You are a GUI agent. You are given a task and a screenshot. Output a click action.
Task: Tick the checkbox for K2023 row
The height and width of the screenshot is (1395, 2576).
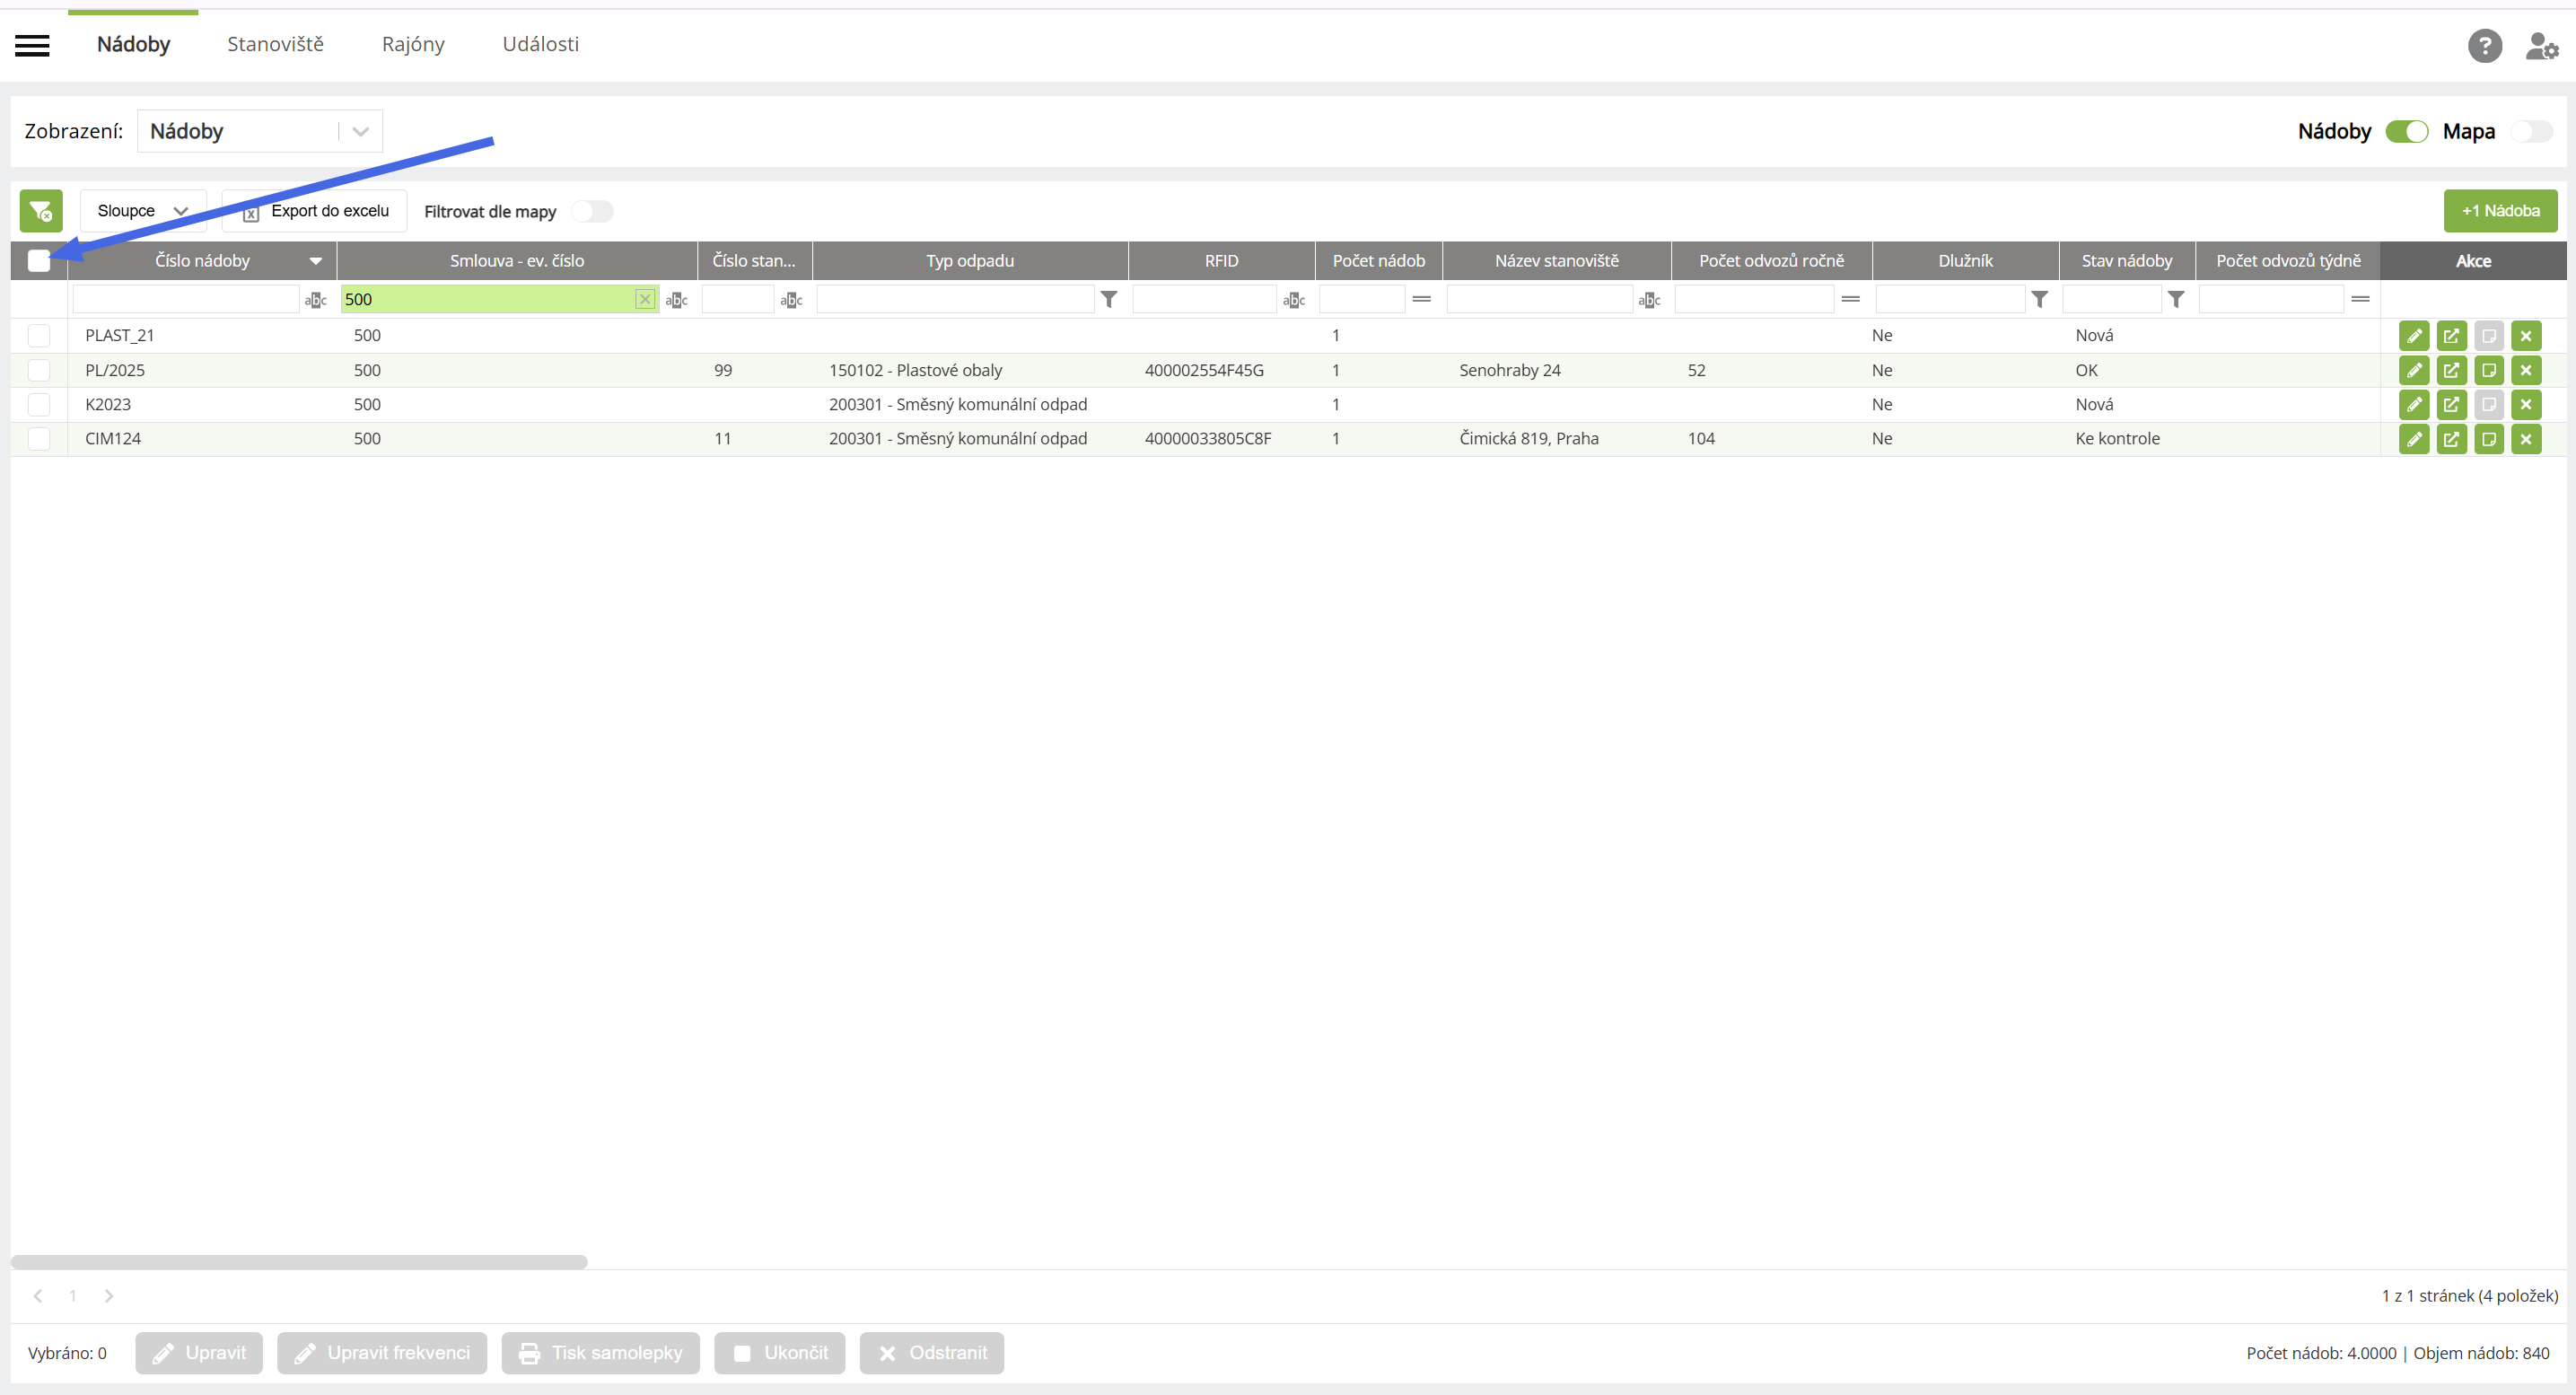(39, 405)
